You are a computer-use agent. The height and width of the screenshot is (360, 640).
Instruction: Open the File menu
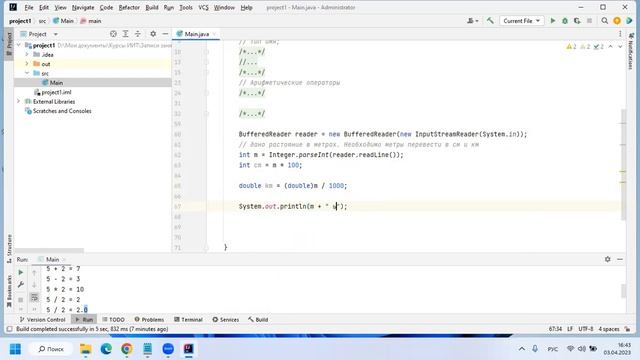[x=29, y=7]
